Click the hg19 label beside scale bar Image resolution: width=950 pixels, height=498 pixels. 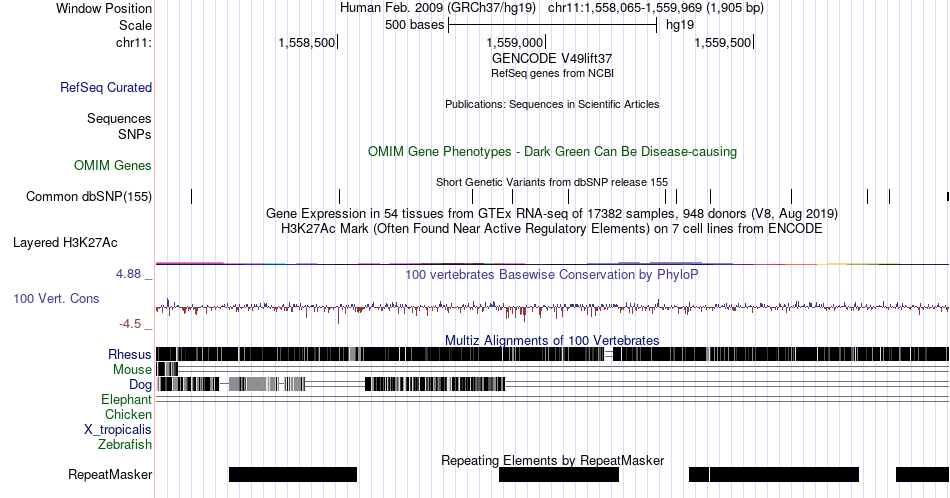tap(680, 25)
